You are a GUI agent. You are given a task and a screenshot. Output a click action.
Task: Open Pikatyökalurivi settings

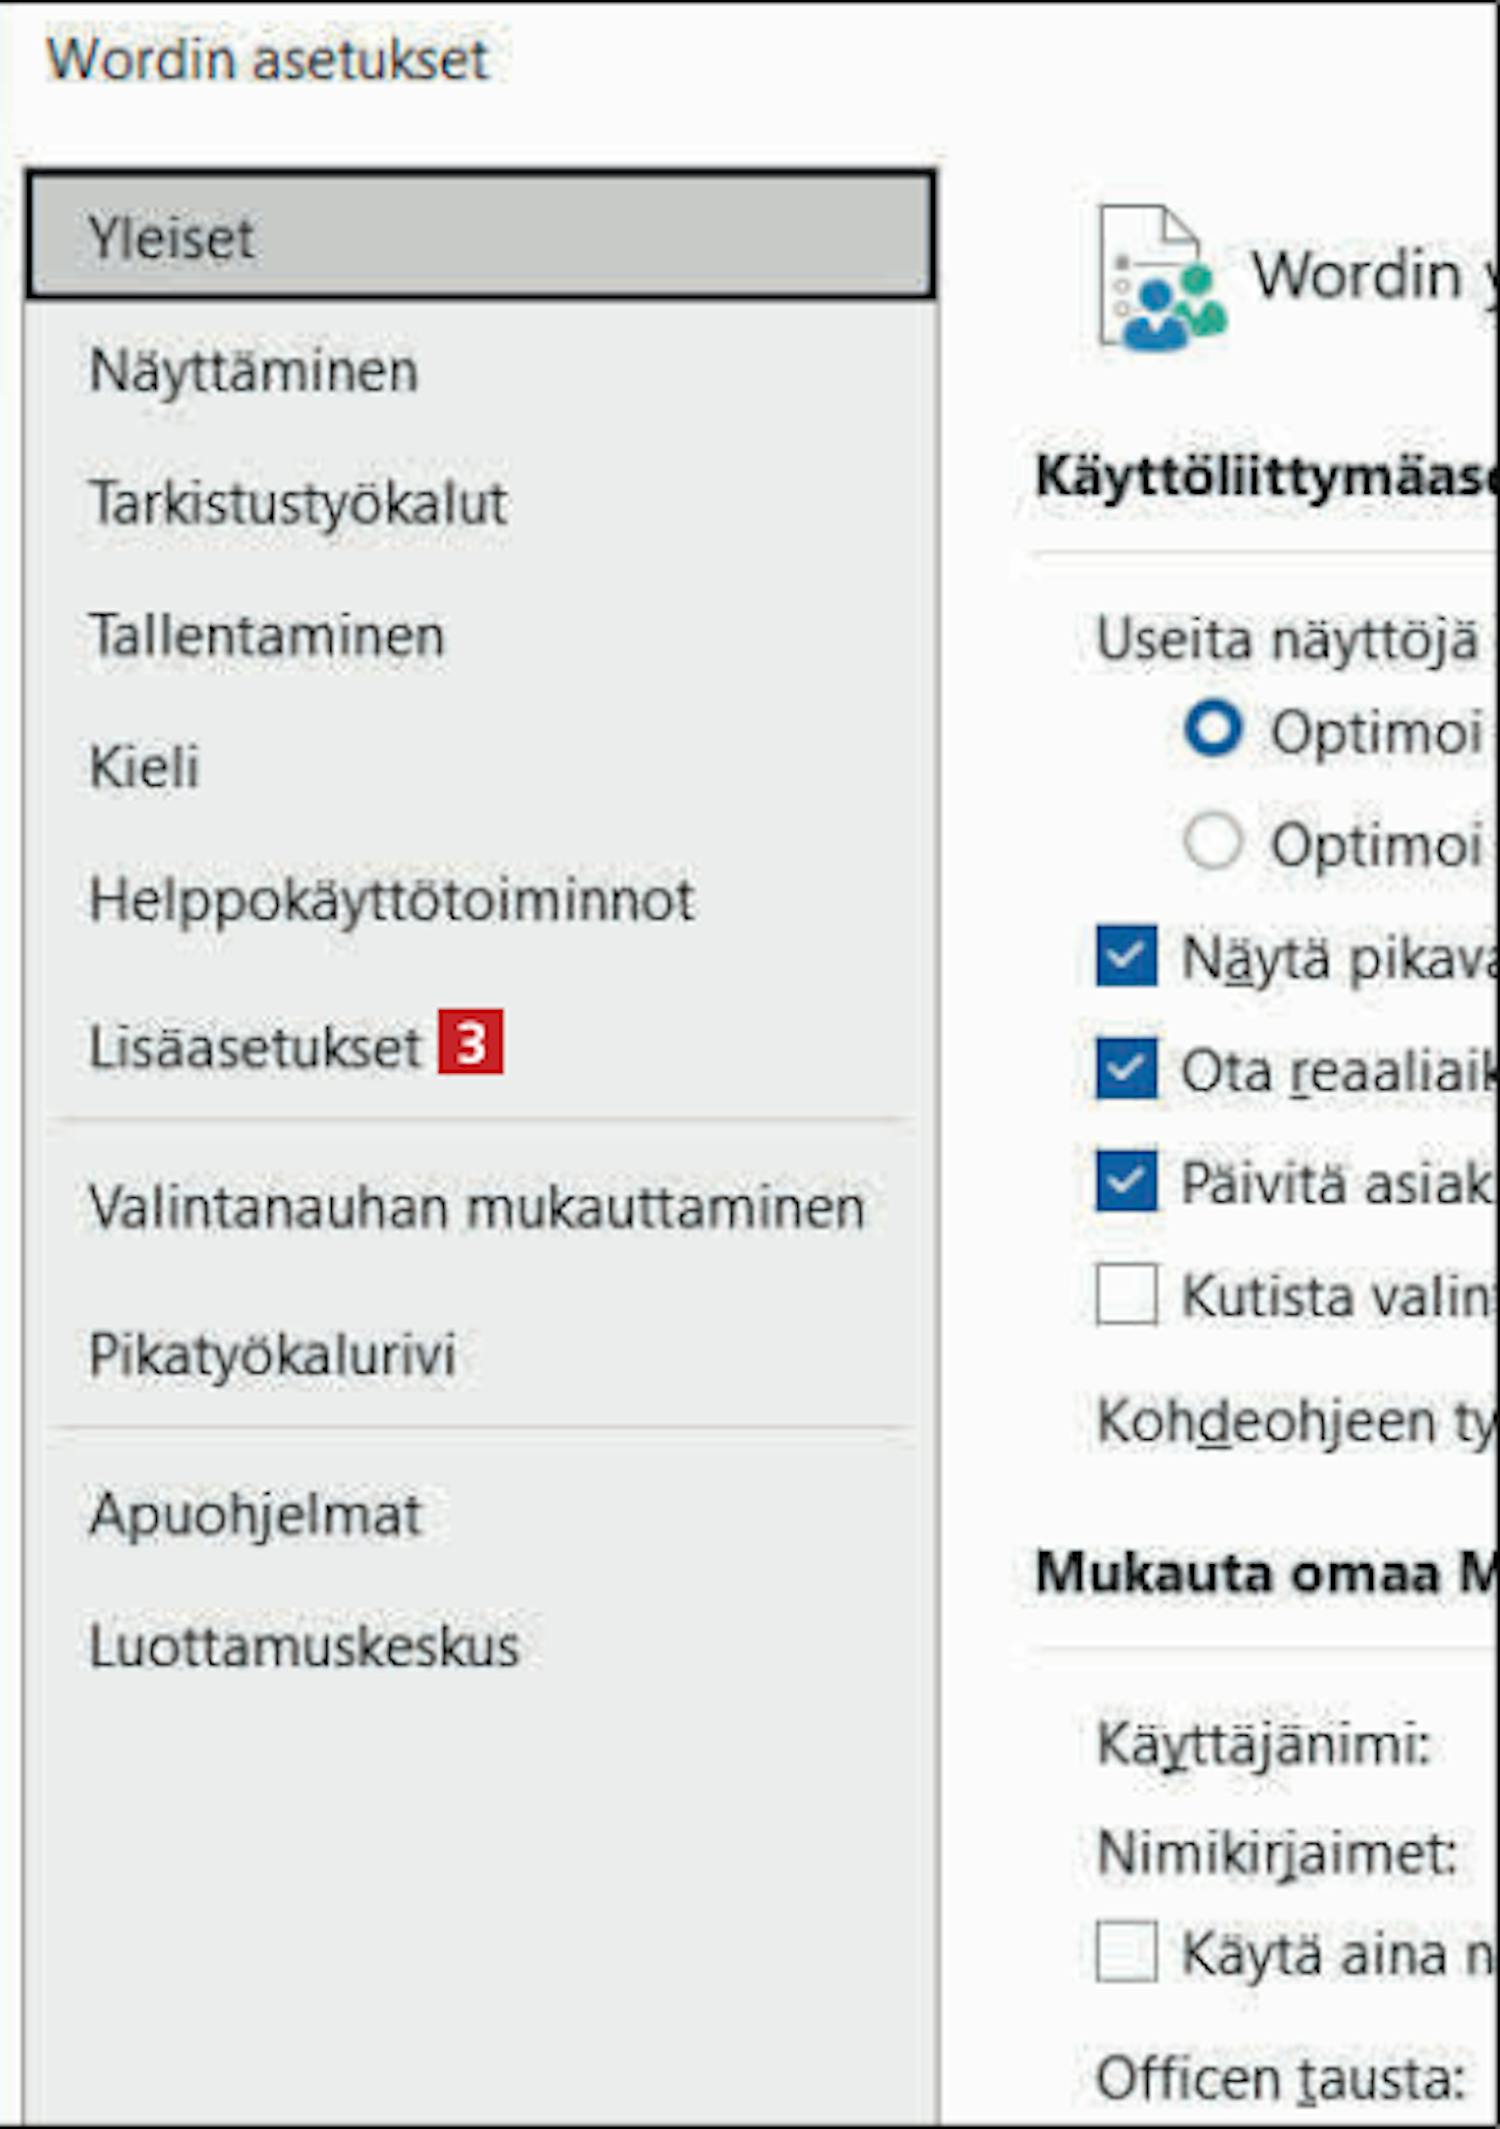[x=481, y=1355]
